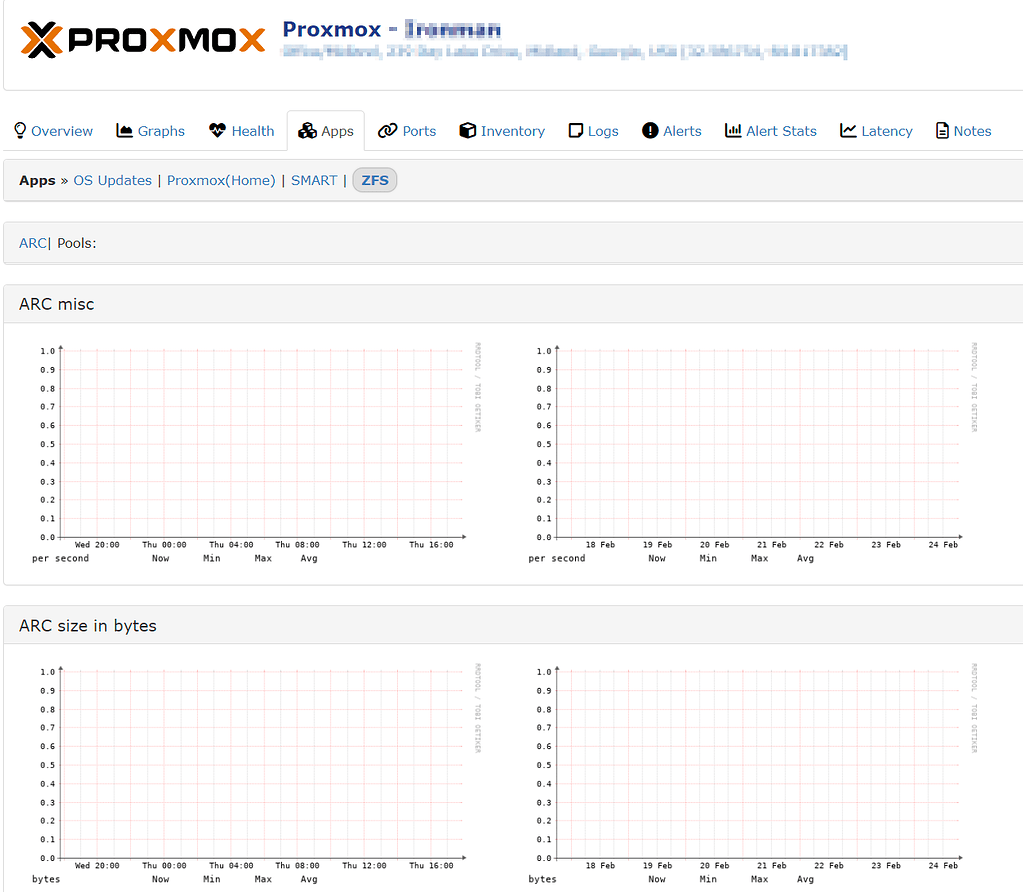The image size is (1023, 892).
Task: Click the Ports chain-link icon
Action: [x=384, y=130]
